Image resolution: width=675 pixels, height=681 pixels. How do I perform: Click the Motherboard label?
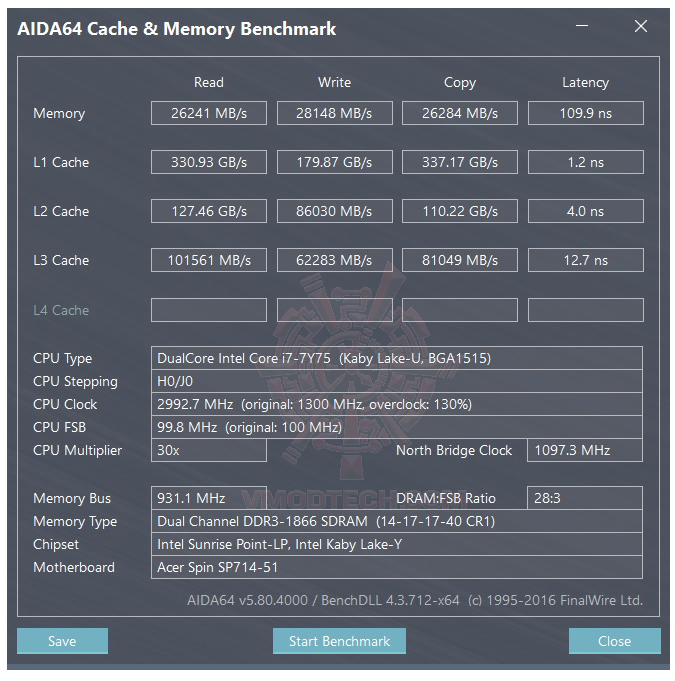pyautogui.click(x=74, y=567)
